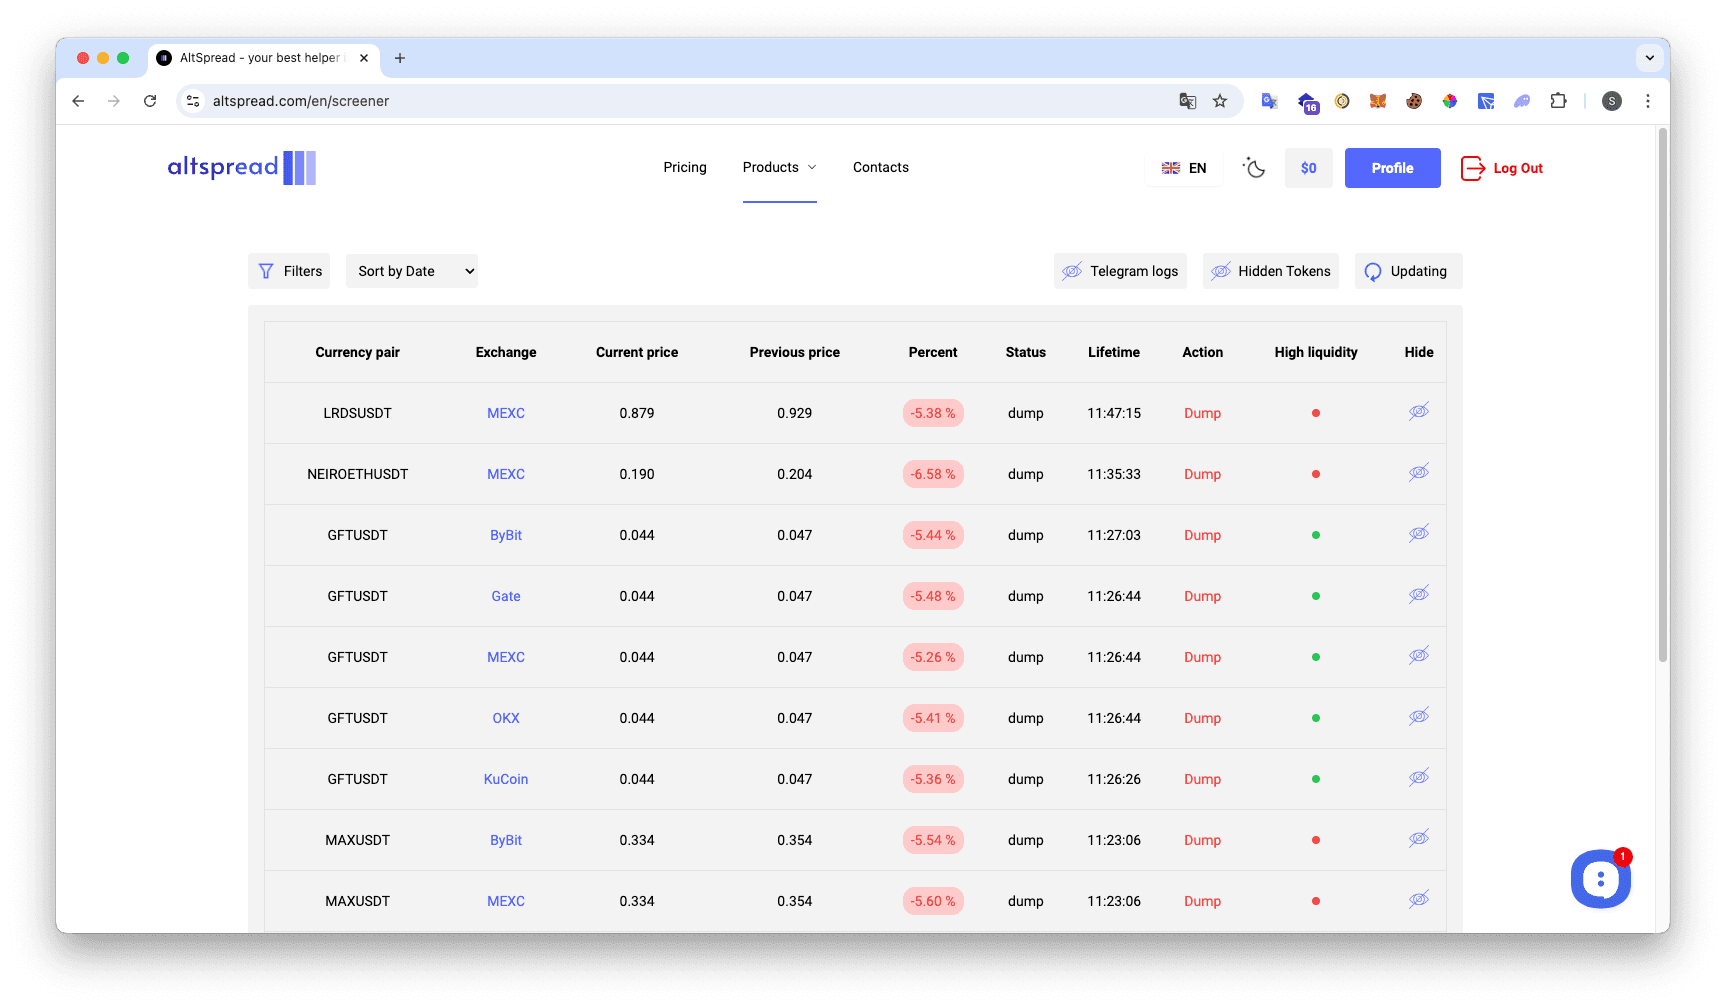Open MEXC link for NEIROETHUSDT
1726x1007 pixels.
[x=506, y=474]
